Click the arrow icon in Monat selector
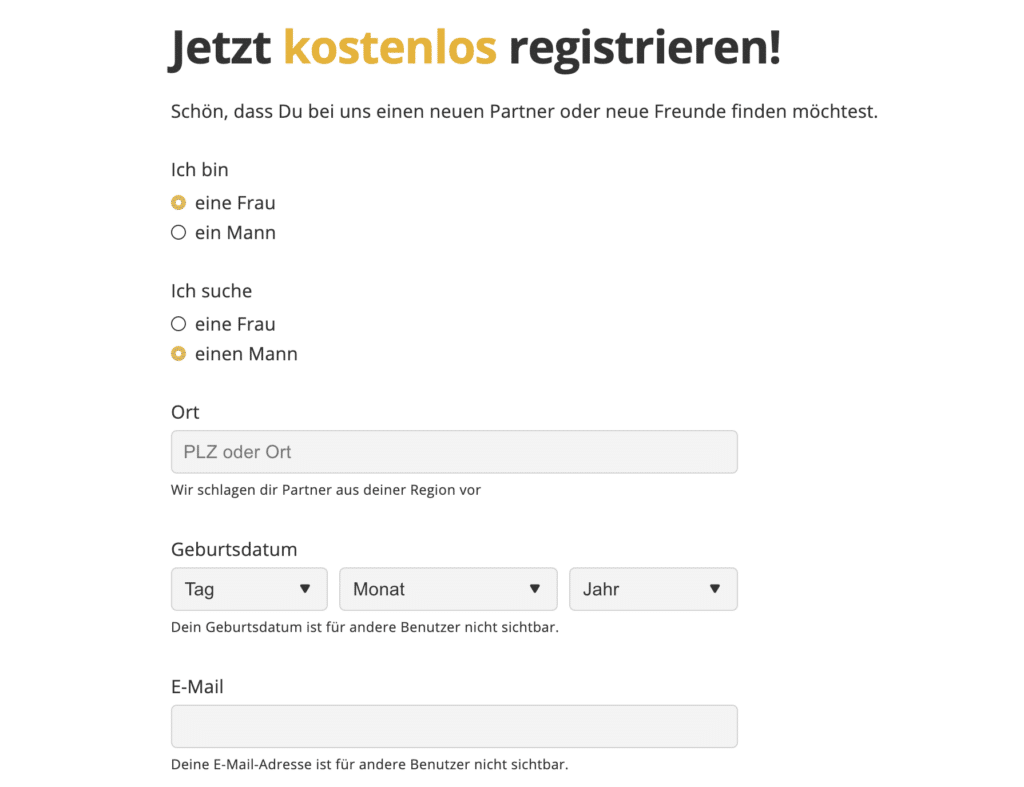 pyautogui.click(x=535, y=589)
